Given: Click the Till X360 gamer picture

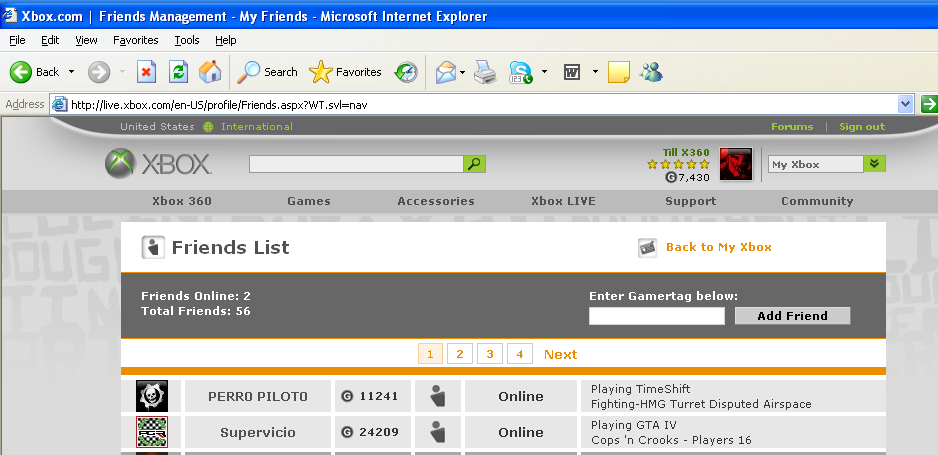Looking at the screenshot, I should (x=736, y=164).
